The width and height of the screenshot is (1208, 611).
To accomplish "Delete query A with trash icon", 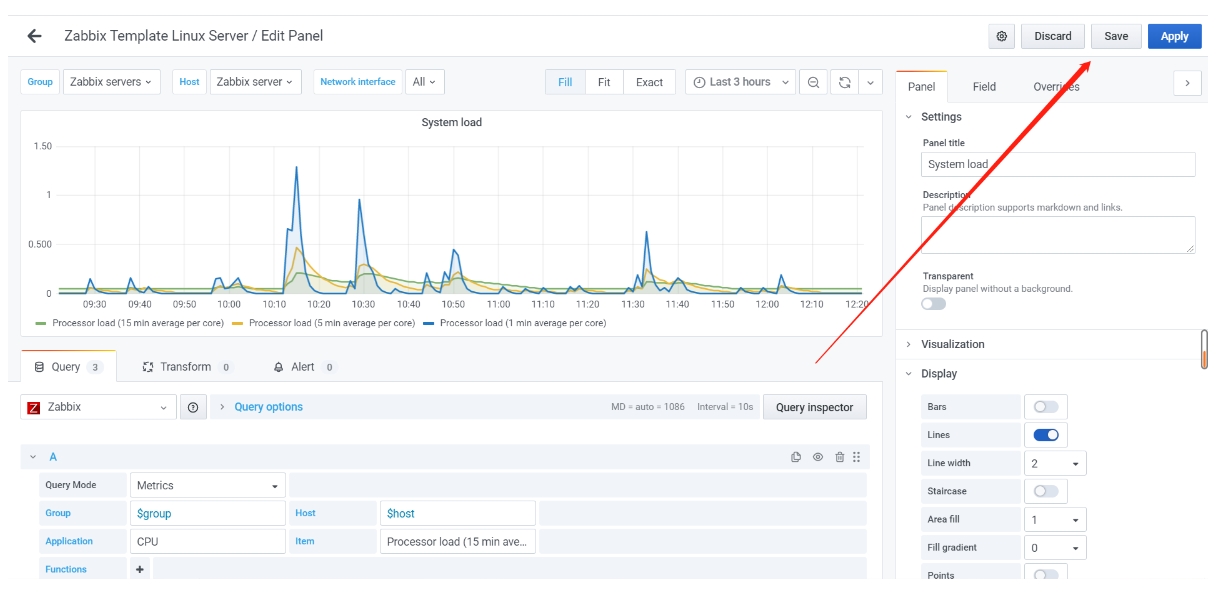I will pyautogui.click(x=840, y=457).
